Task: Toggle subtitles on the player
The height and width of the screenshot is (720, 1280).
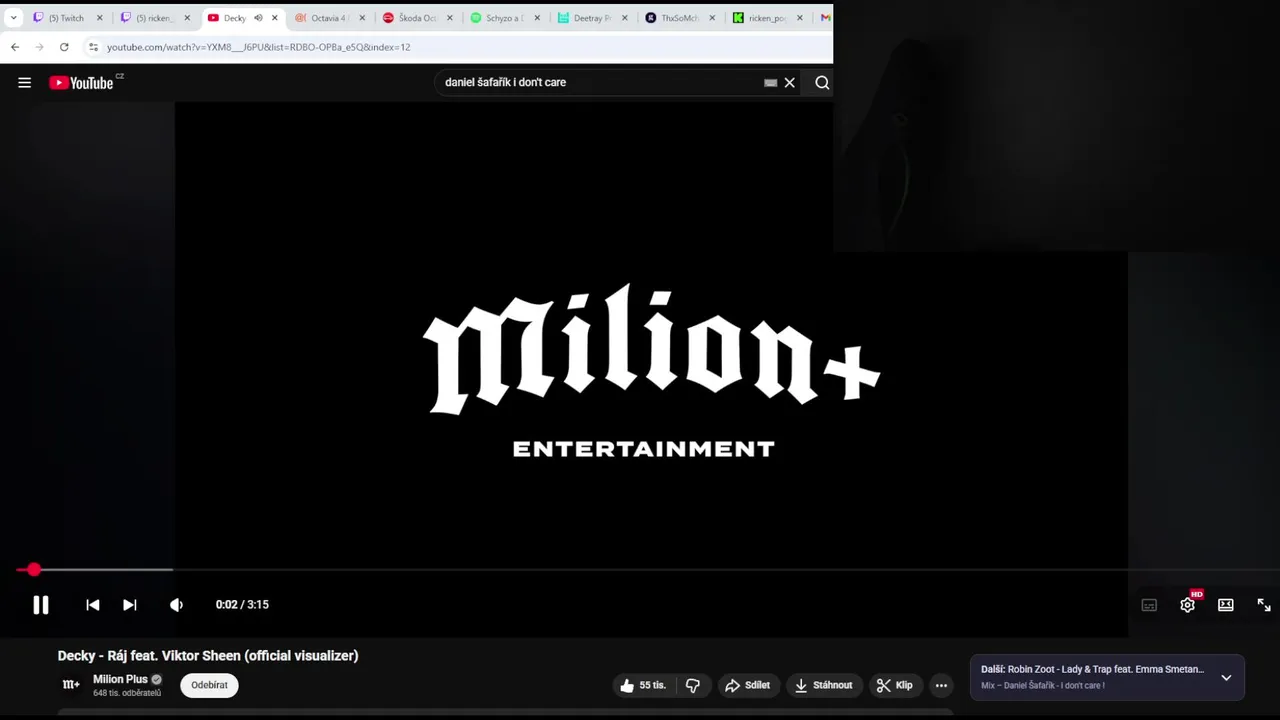Action: (1149, 605)
